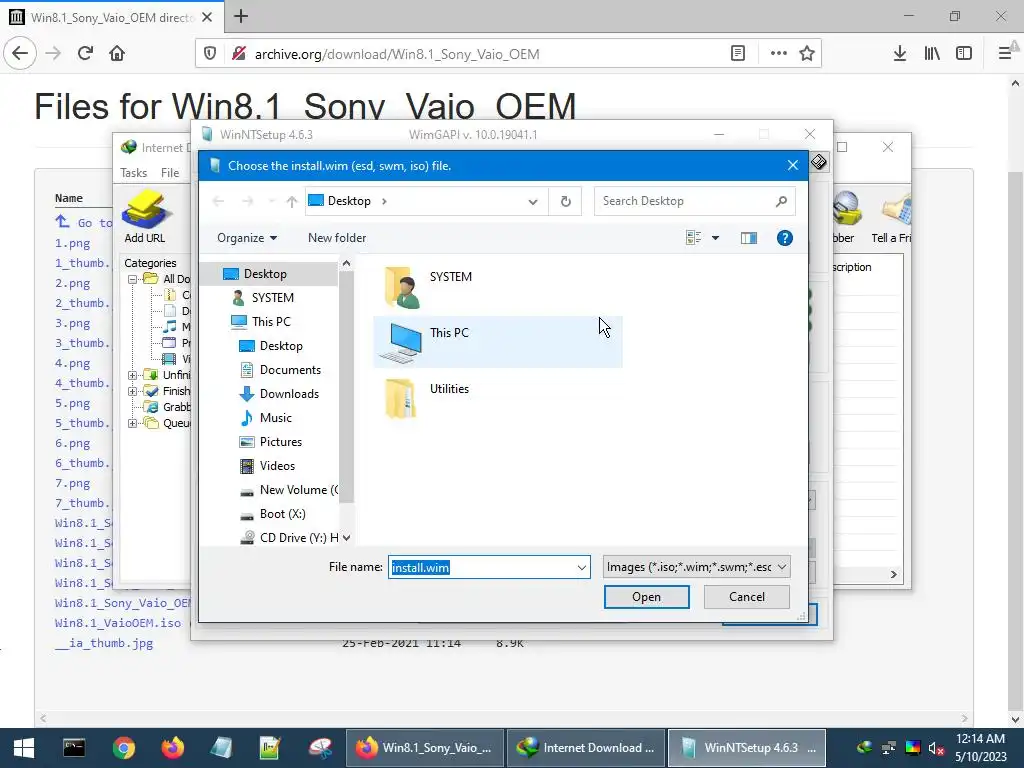Click Firefox back button

(x=20, y=54)
